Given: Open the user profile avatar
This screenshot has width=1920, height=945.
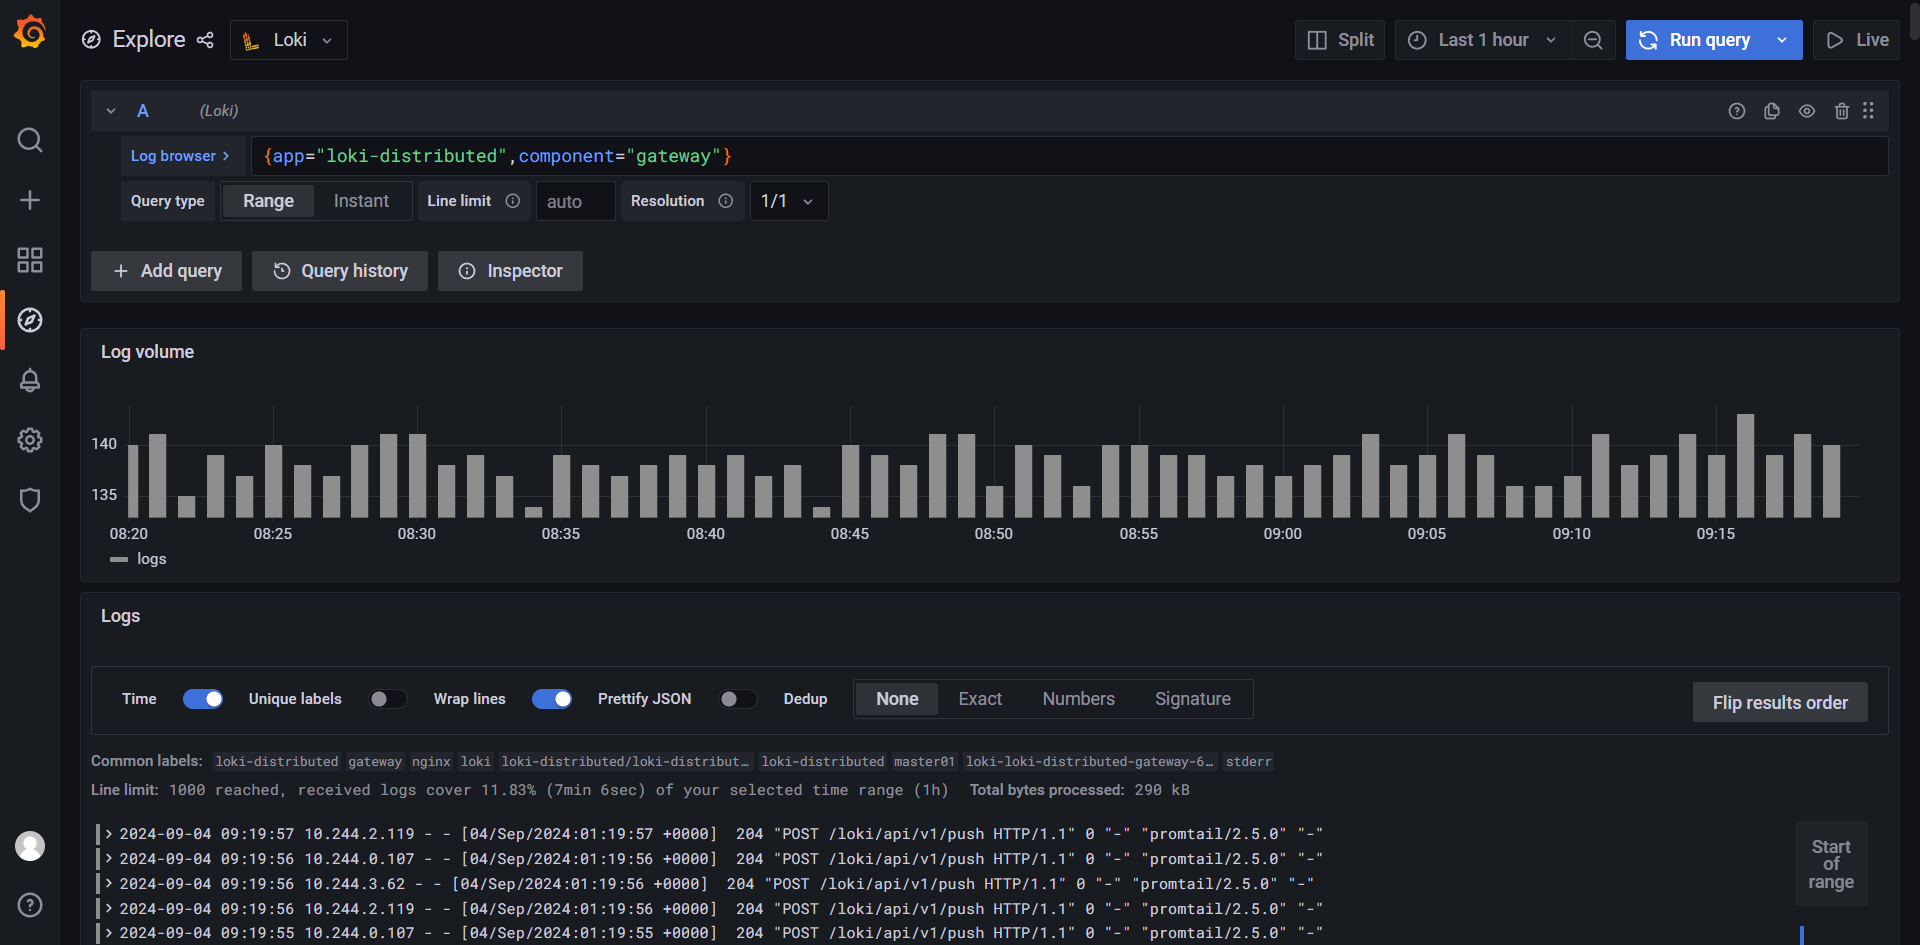Looking at the screenshot, I should pyautogui.click(x=30, y=846).
